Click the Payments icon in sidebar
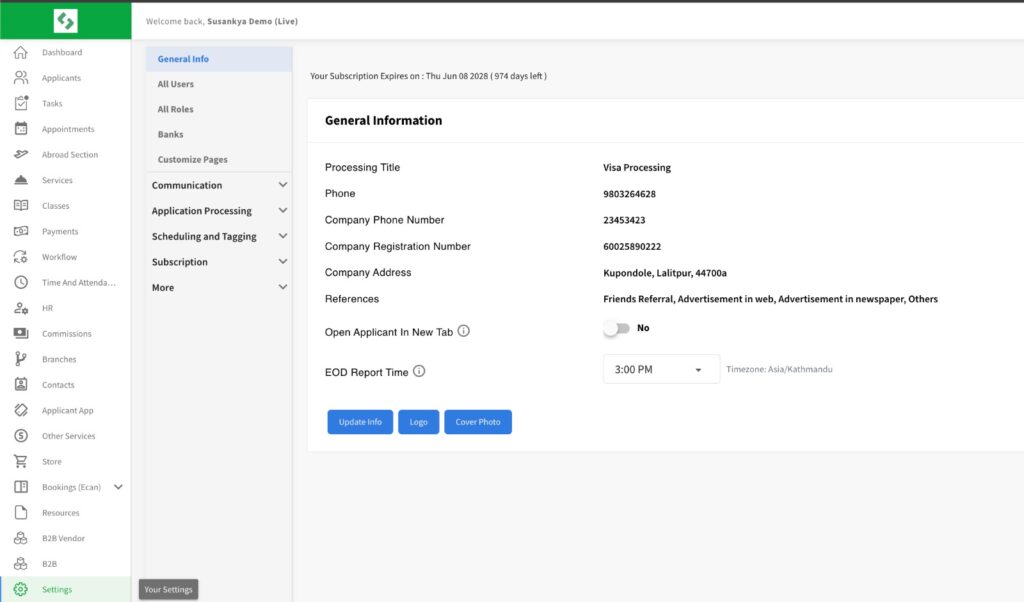Screen dimensions: 1024x602 pos(20,231)
